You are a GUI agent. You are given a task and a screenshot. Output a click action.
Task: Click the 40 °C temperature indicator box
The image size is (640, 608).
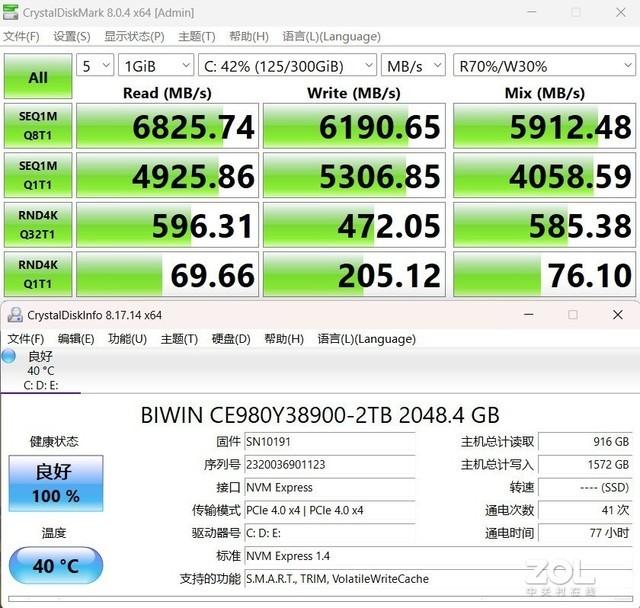tap(55, 566)
